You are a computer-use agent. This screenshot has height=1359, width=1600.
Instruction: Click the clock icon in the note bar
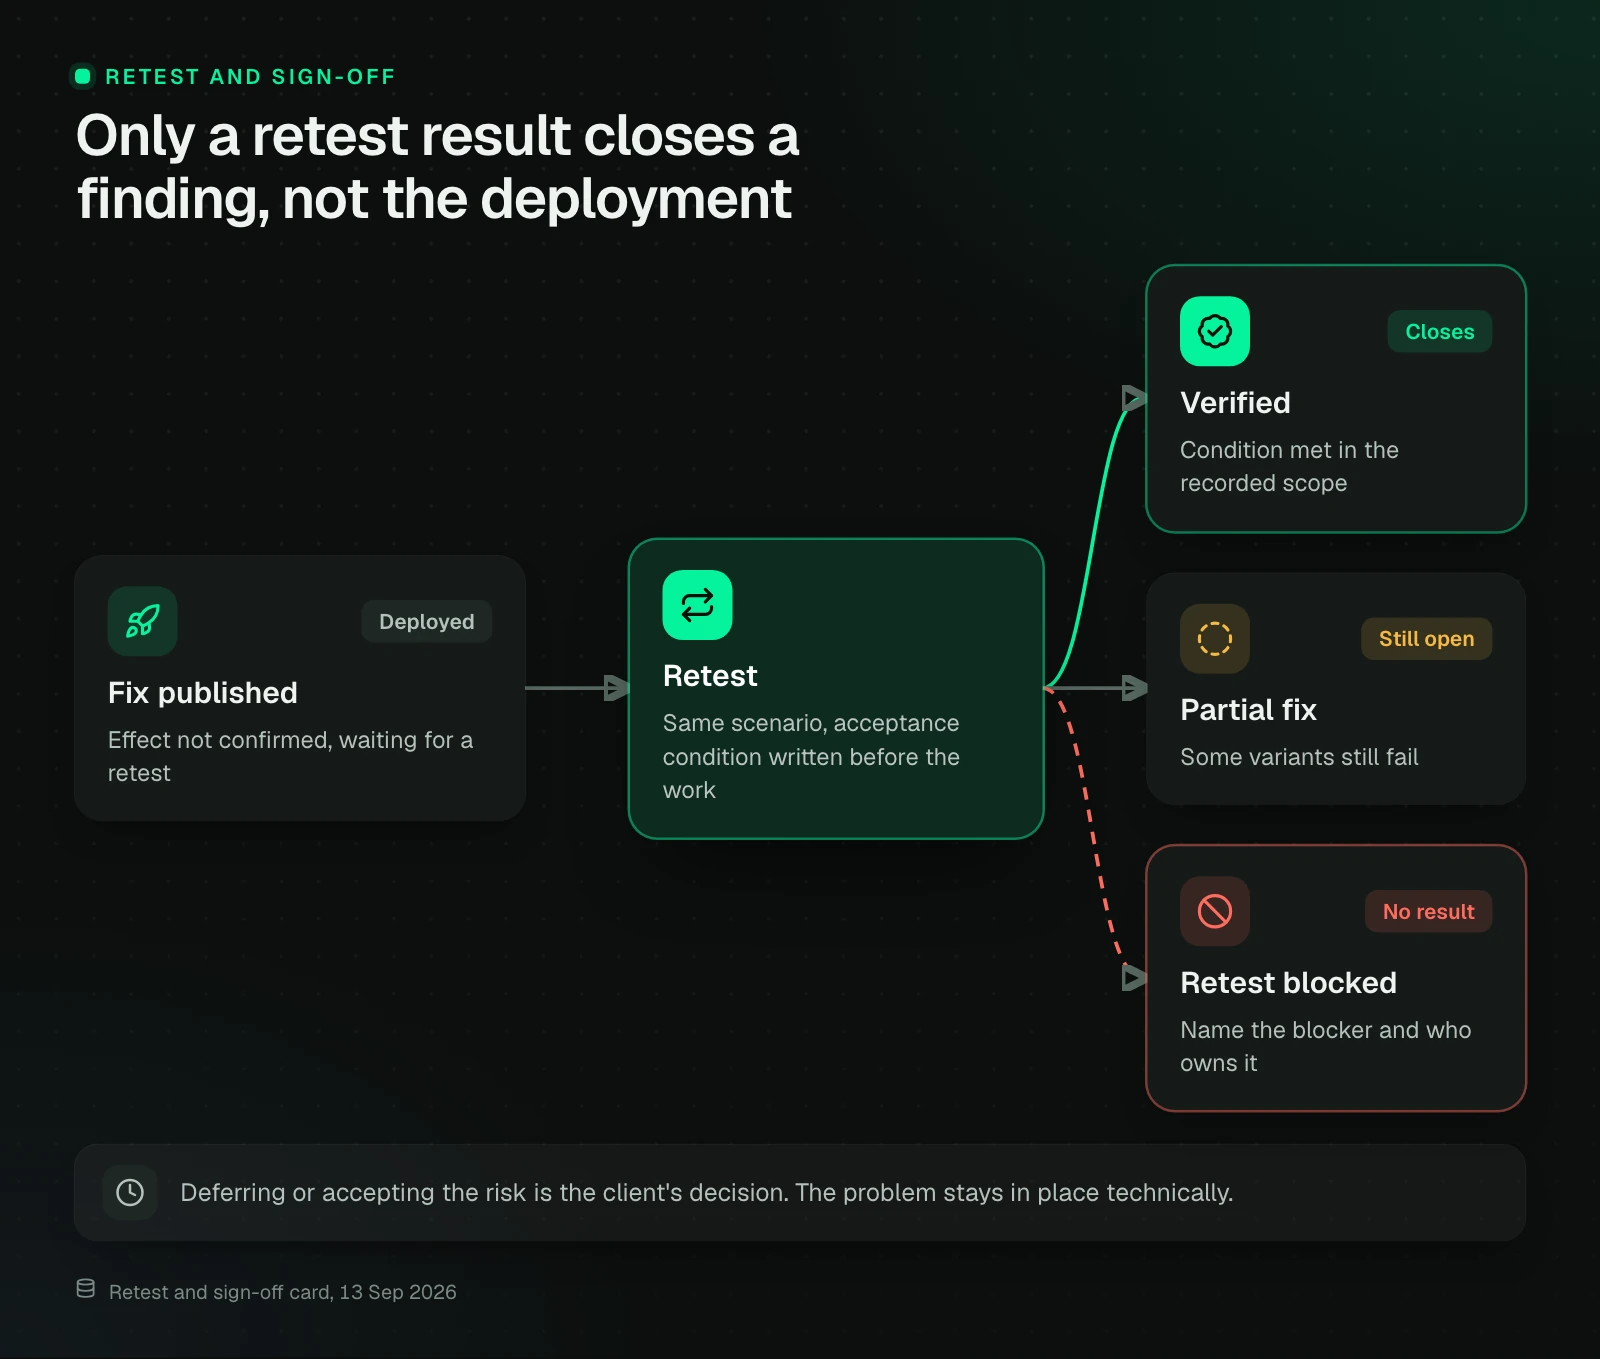(x=130, y=1192)
